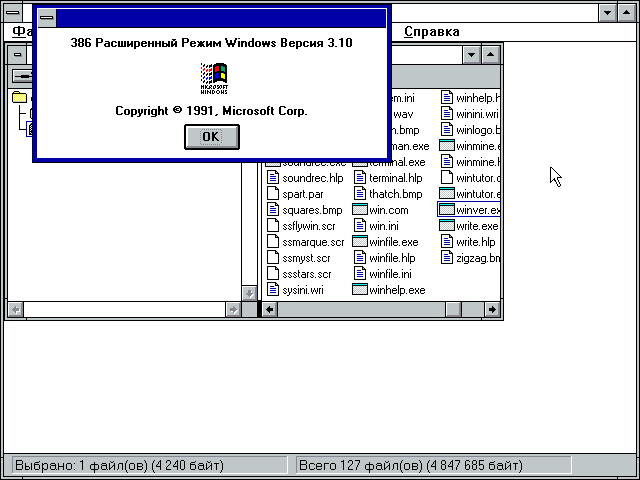The width and height of the screenshot is (640, 480).
Task: Click the Microsoft Windows logo in dialog
Action: 214,78
